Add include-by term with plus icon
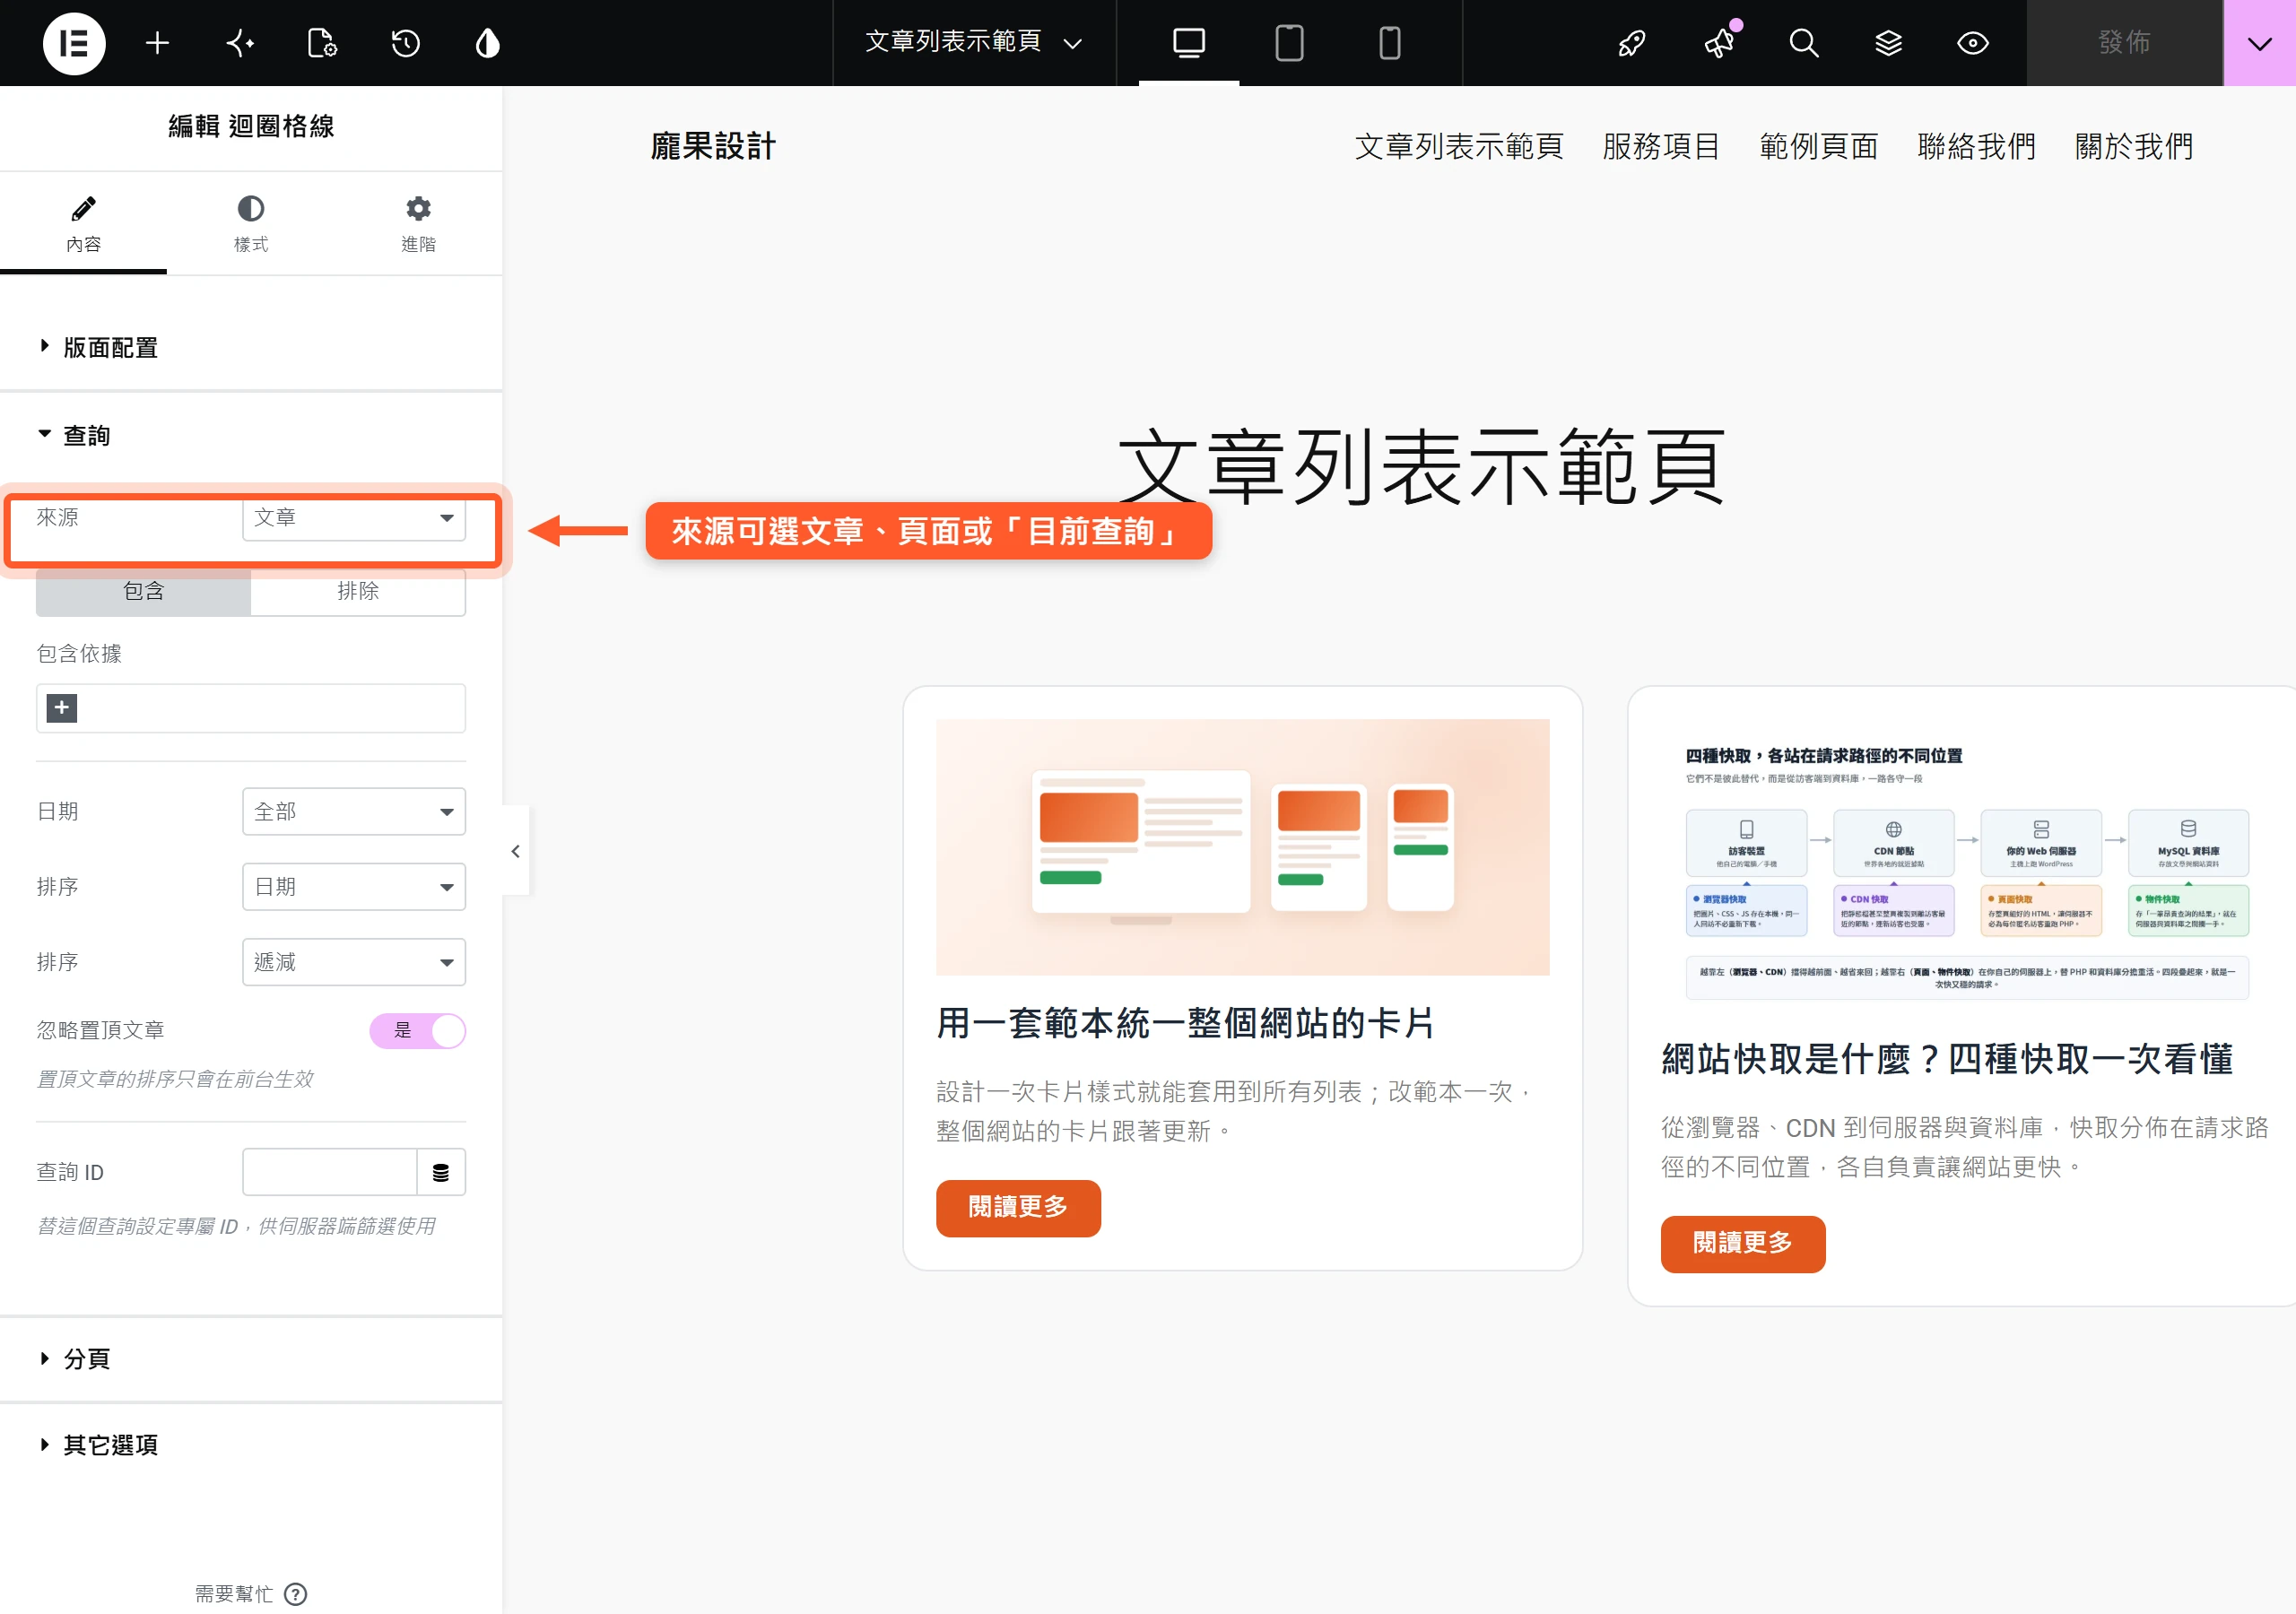 pyautogui.click(x=62, y=708)
